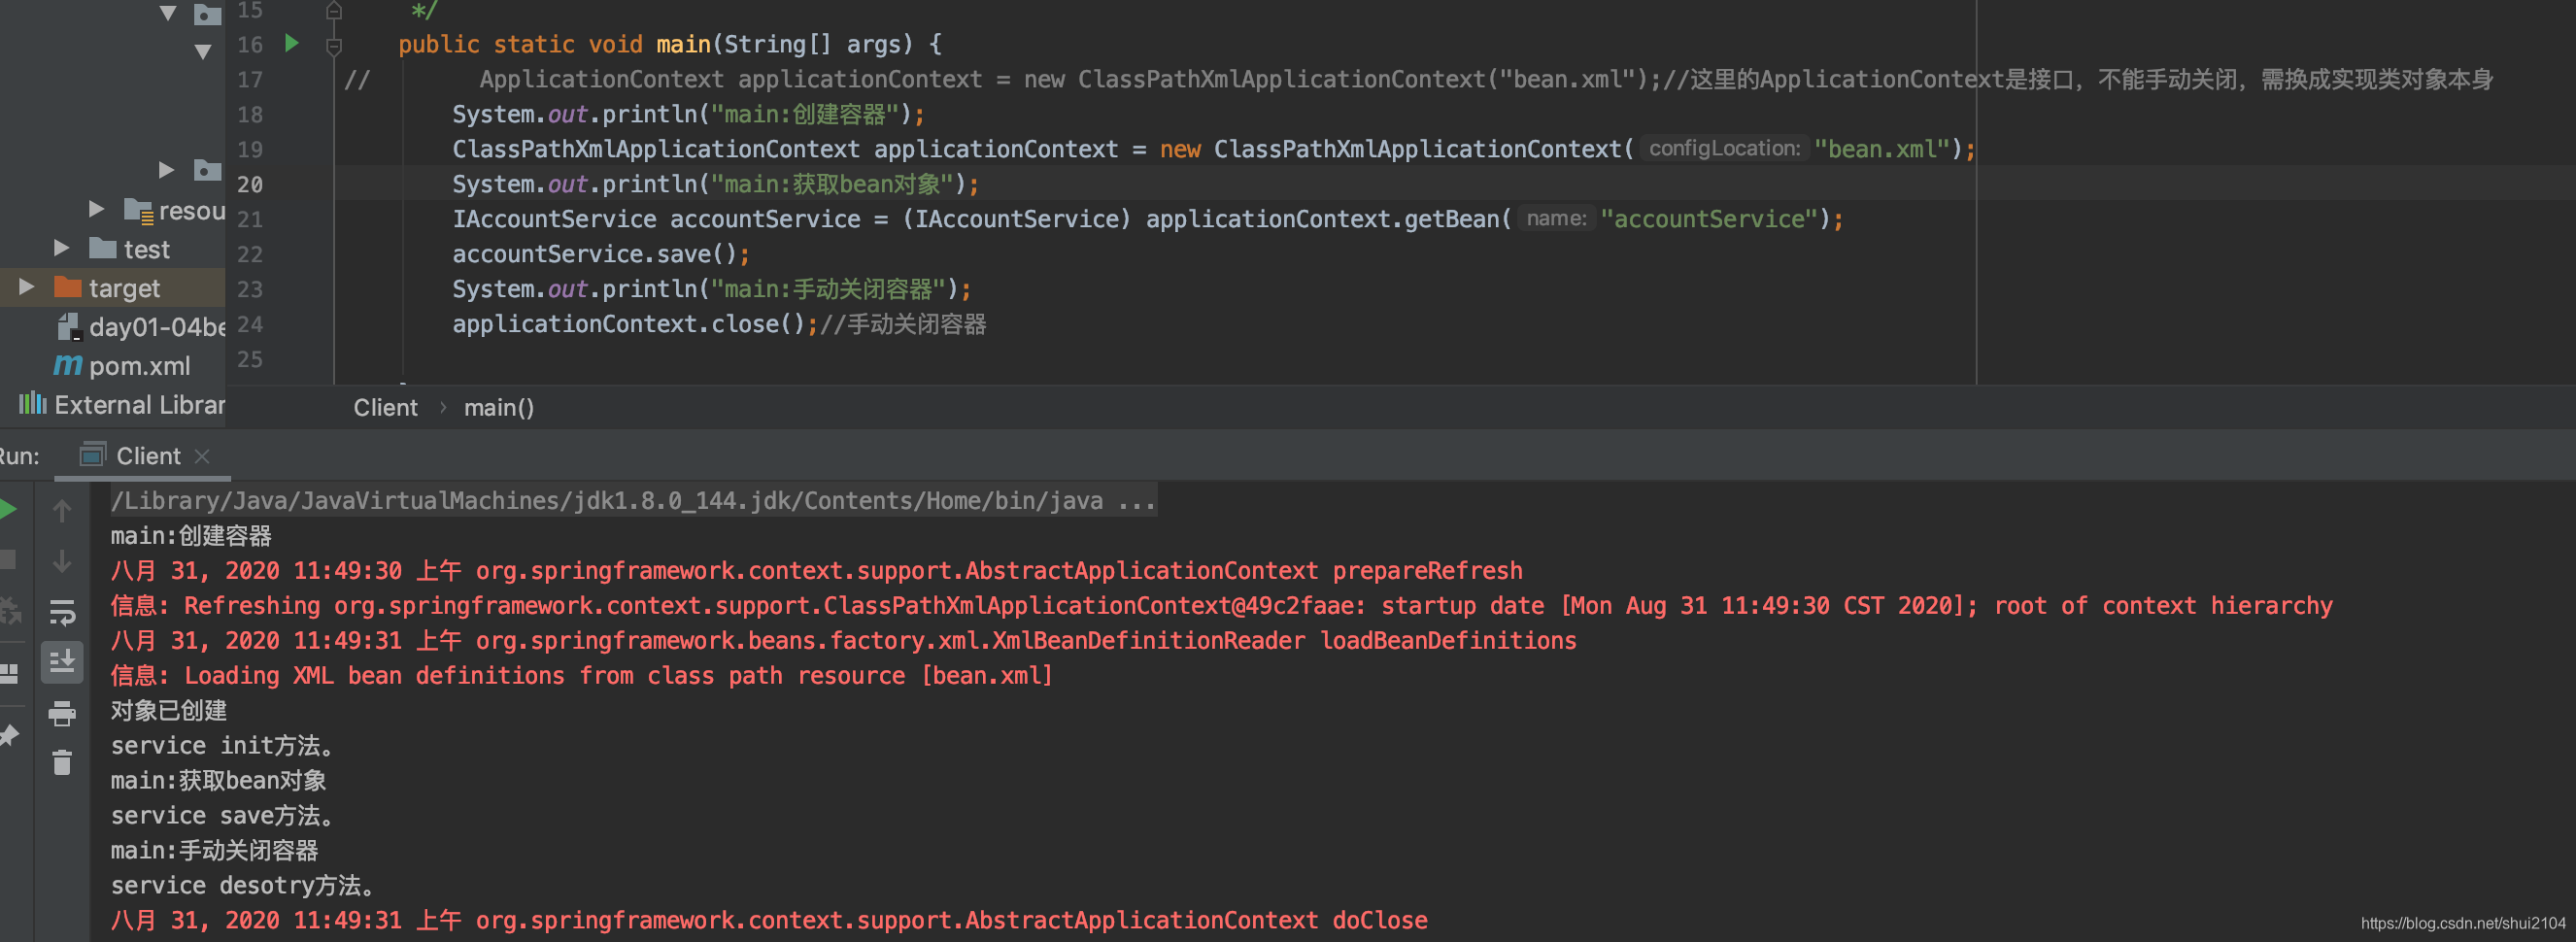2576x942 pixels.
Task: Click the External Libraries bar-chart icon
Action: 32,403
